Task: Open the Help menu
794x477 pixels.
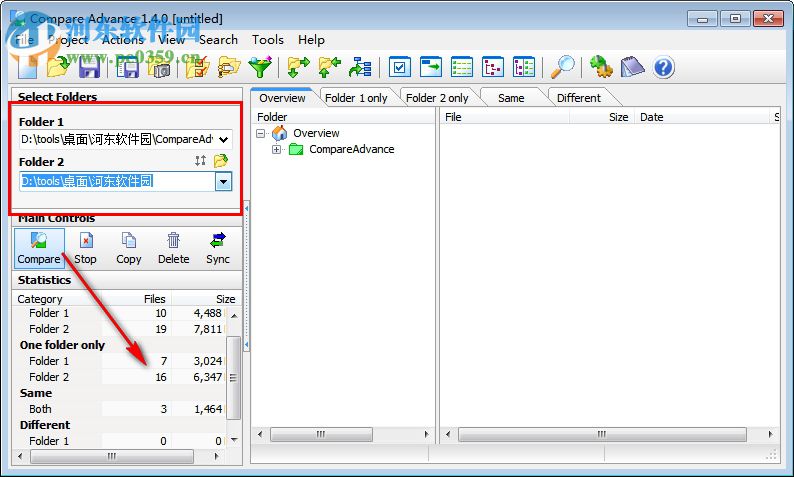Action: (311, 39)
